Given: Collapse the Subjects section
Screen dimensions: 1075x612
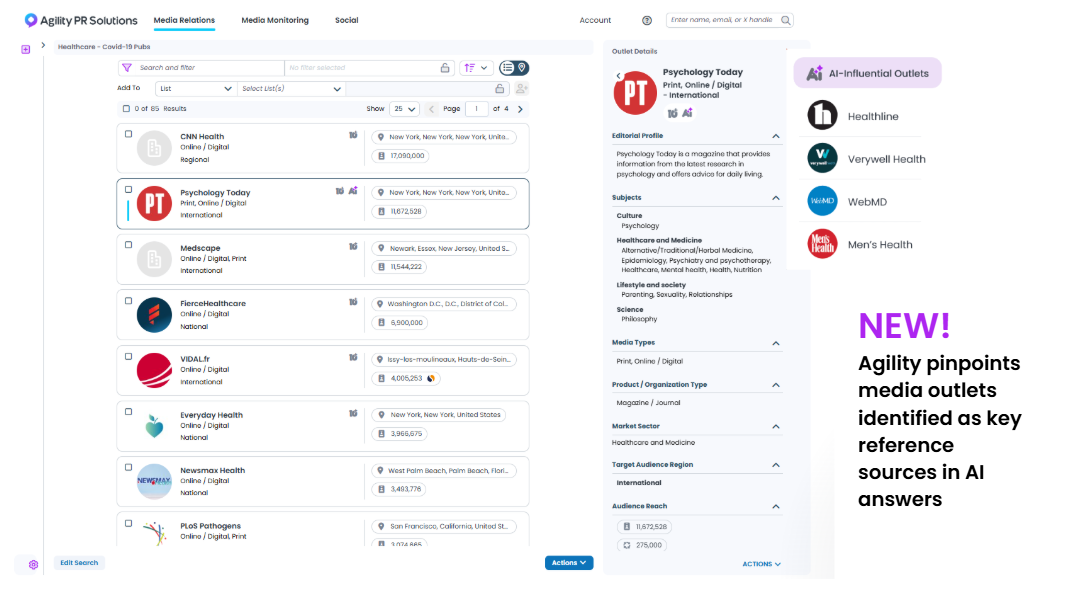Looking at the screenshot, I should (x=776, y=198).
